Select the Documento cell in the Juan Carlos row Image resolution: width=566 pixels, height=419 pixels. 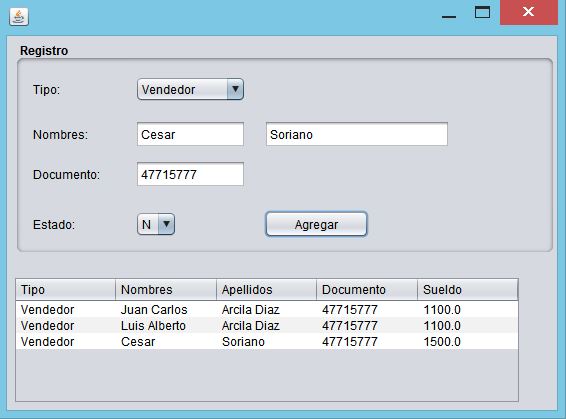pyautogui.click(x=367, y=310)
